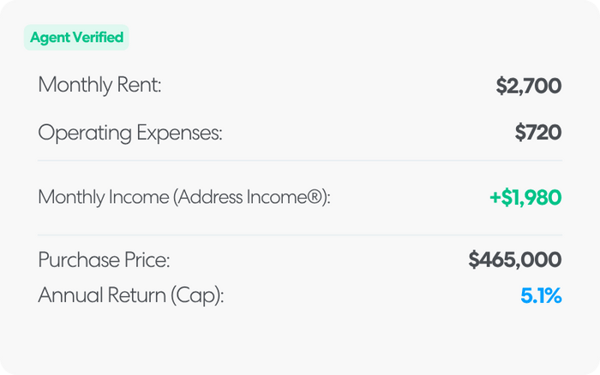The height and width of the screenshot is (375, 600).
Task: Click the registered trademark symbol after Address Income
Action: (314, 197)
